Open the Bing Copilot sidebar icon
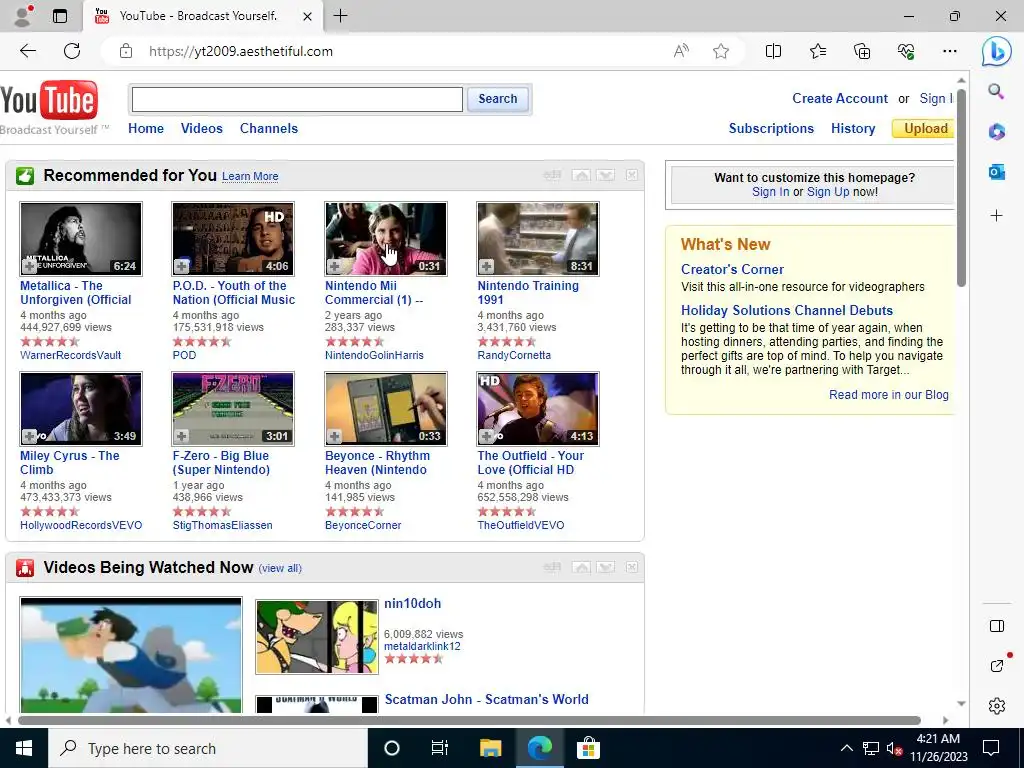The image size is (1024, 768). (997, 51)
